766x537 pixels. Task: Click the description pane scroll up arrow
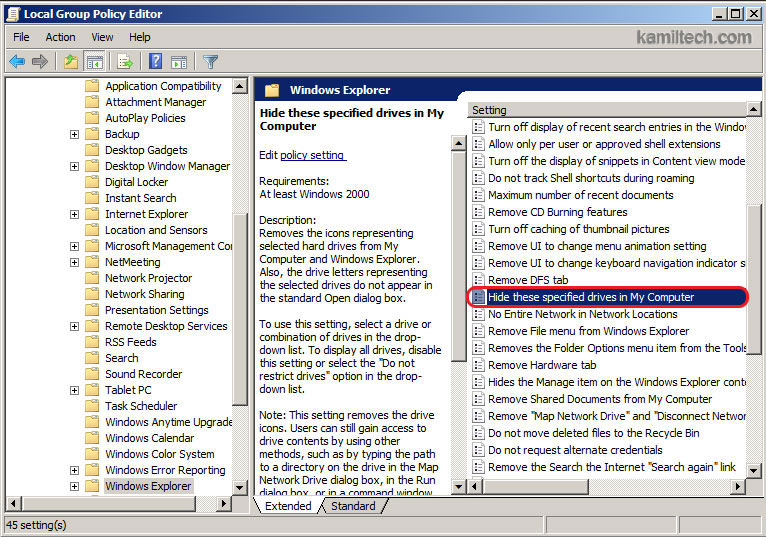459,143
